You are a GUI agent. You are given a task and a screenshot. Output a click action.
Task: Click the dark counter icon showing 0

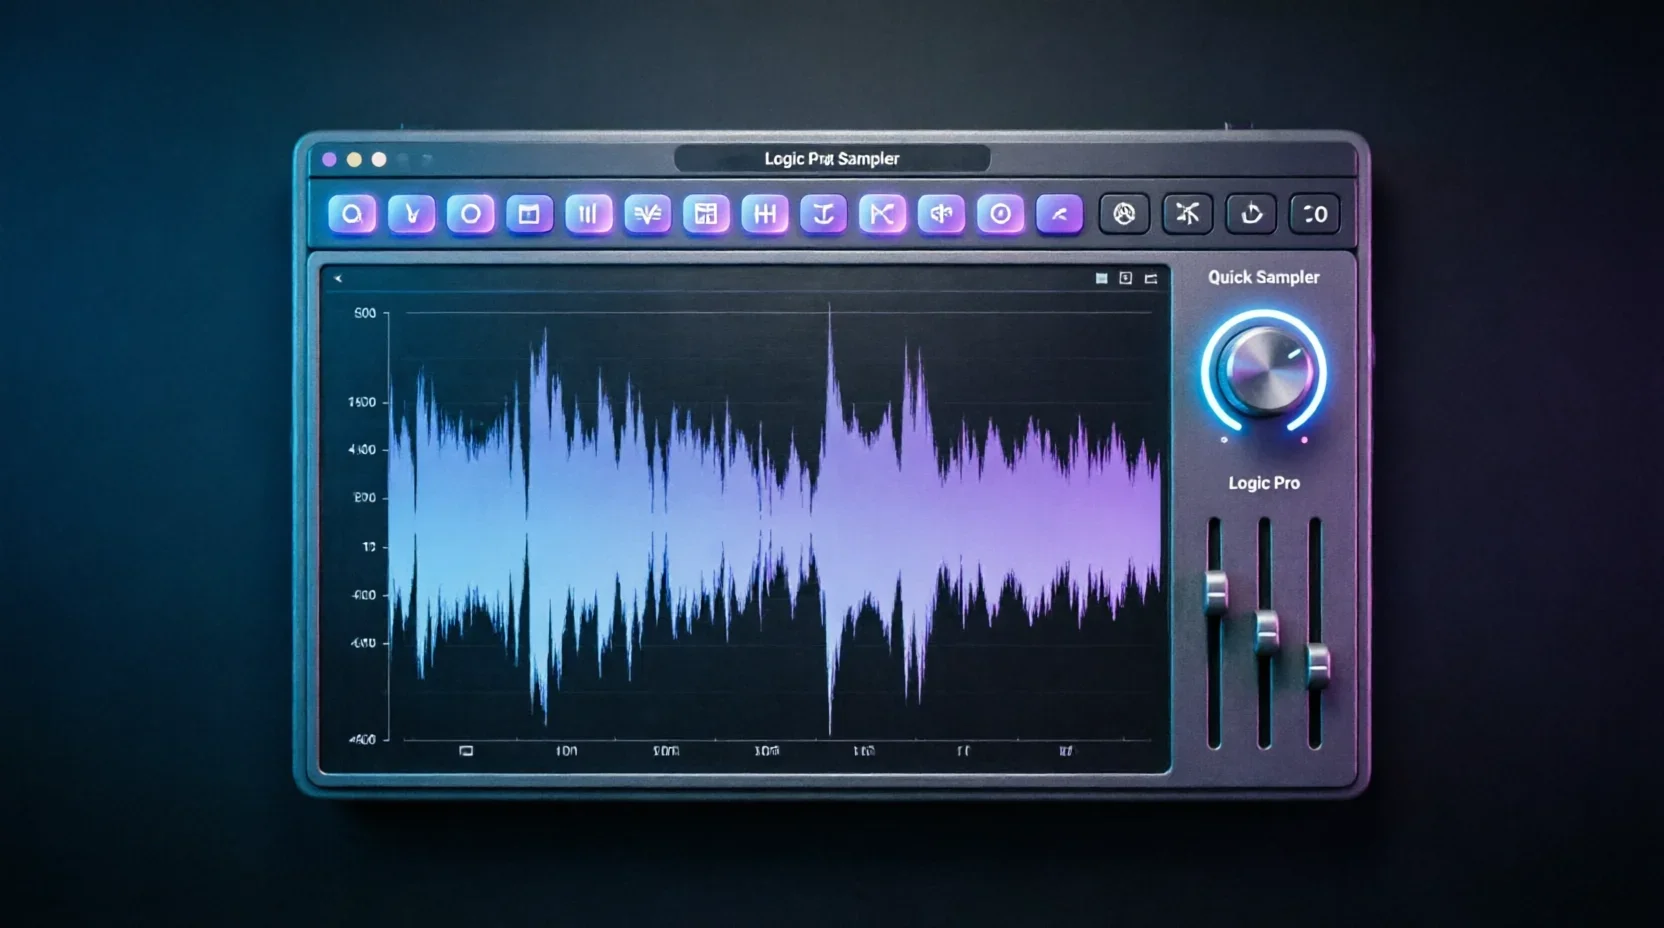tap(1315, 214)
